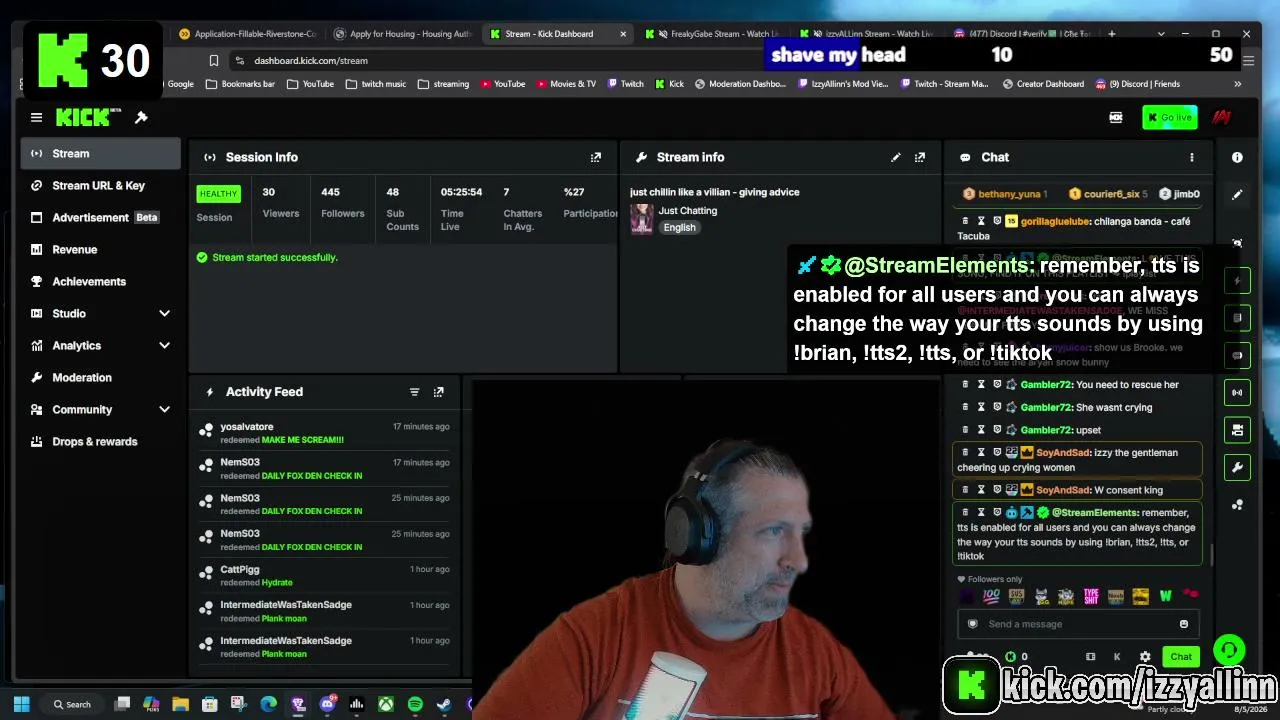Pop out the Activity Feed panel

(438, 392)
